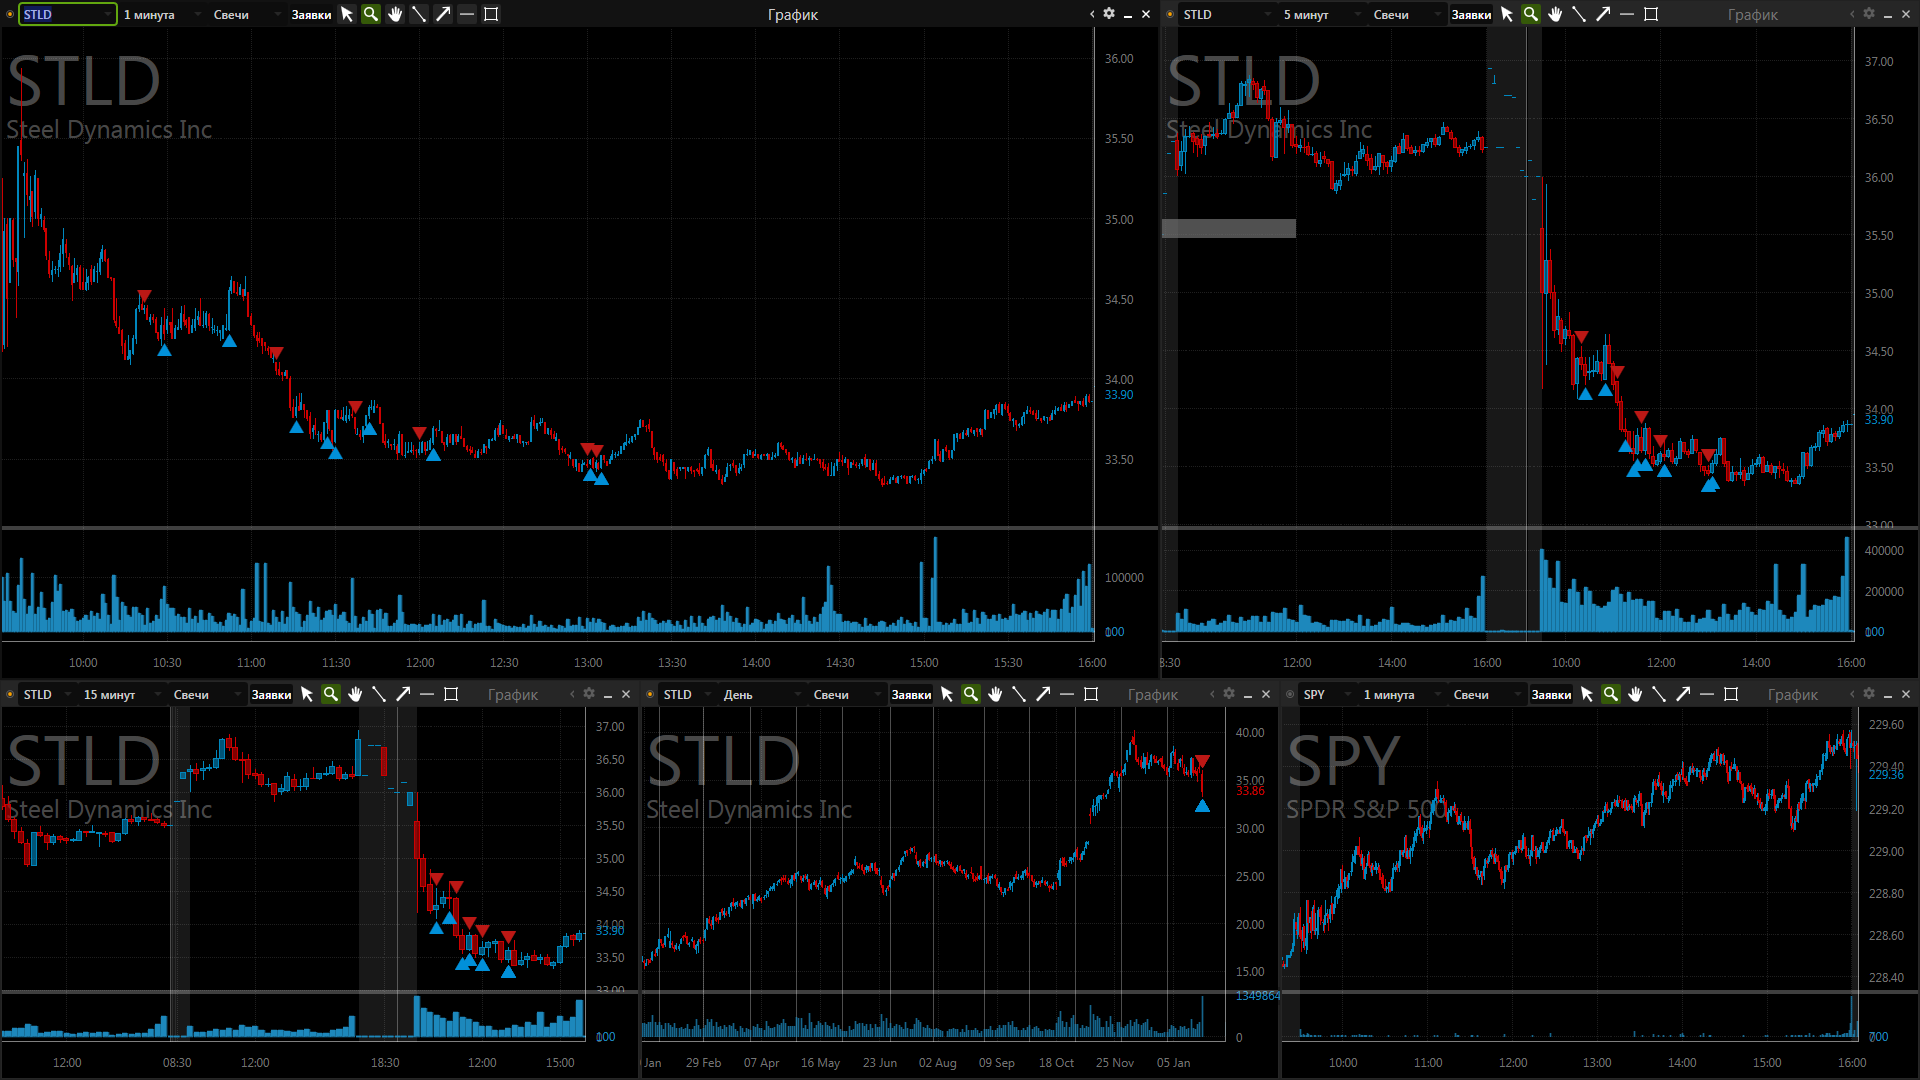1920x1080 pixels.
Task: Click the cursor tool in SPY chart
Action: (x=1587, y=694)
